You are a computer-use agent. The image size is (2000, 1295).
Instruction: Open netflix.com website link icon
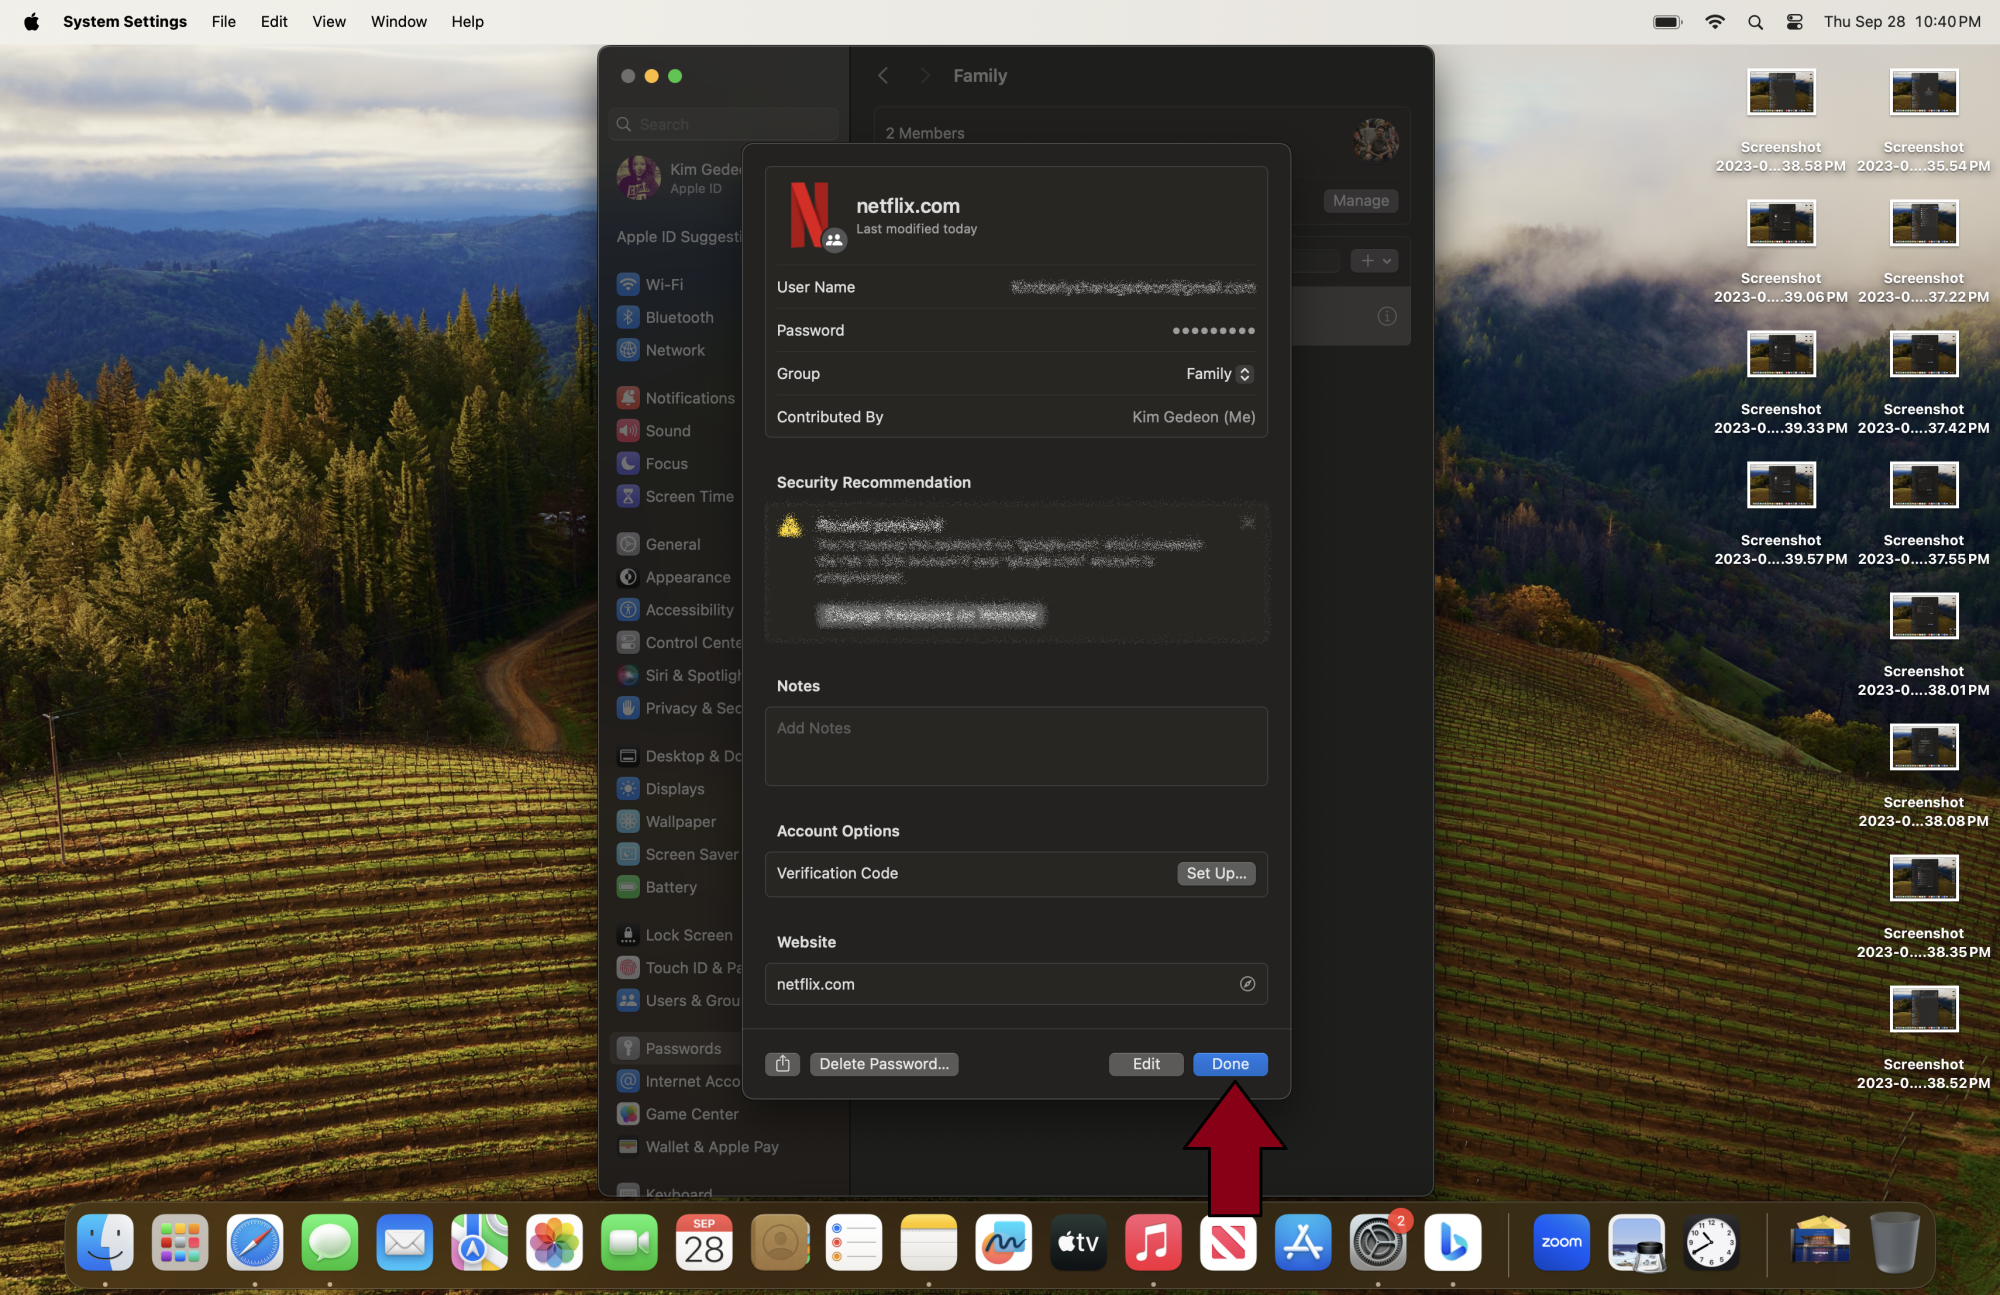1247,984
